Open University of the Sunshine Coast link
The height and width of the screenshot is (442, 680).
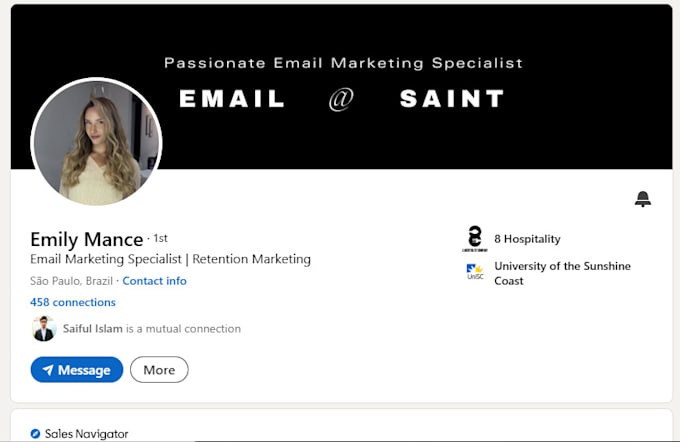tap(562, 273)
